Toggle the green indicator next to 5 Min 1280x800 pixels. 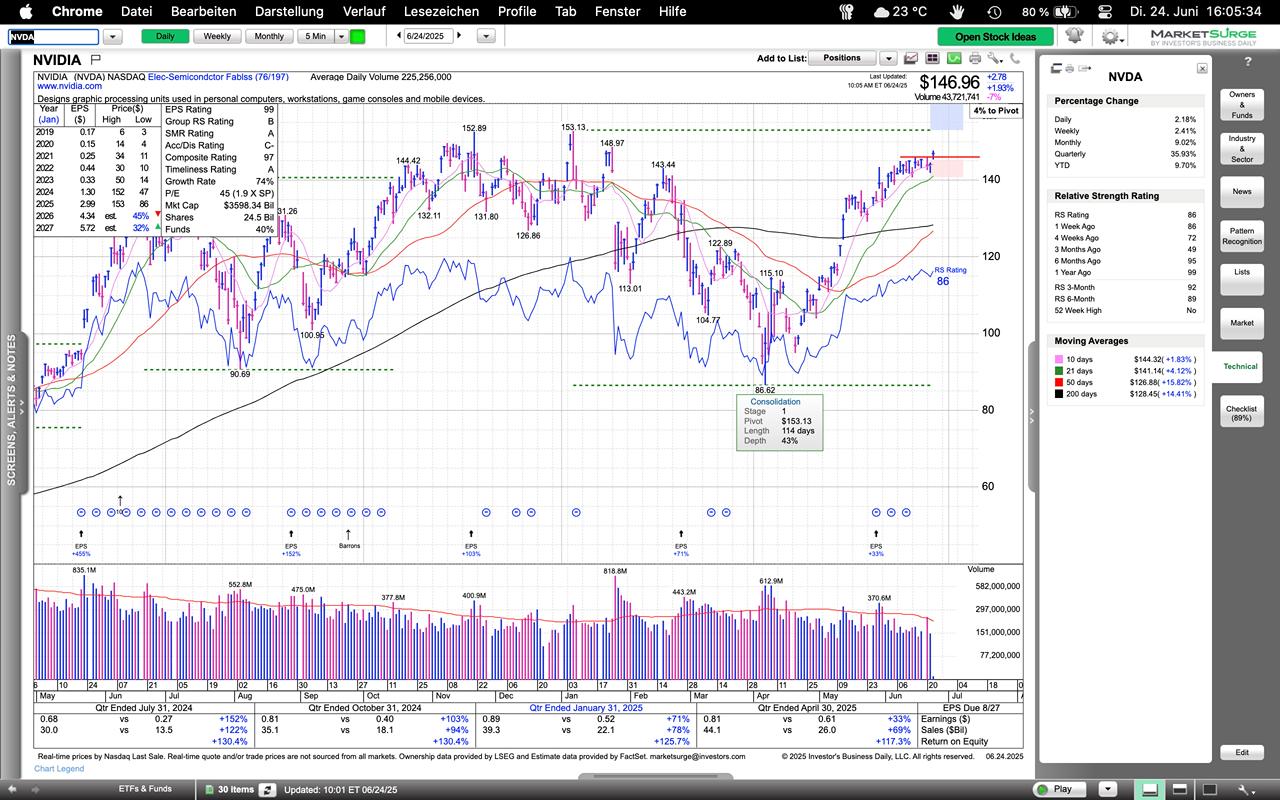tap(357, 36)
